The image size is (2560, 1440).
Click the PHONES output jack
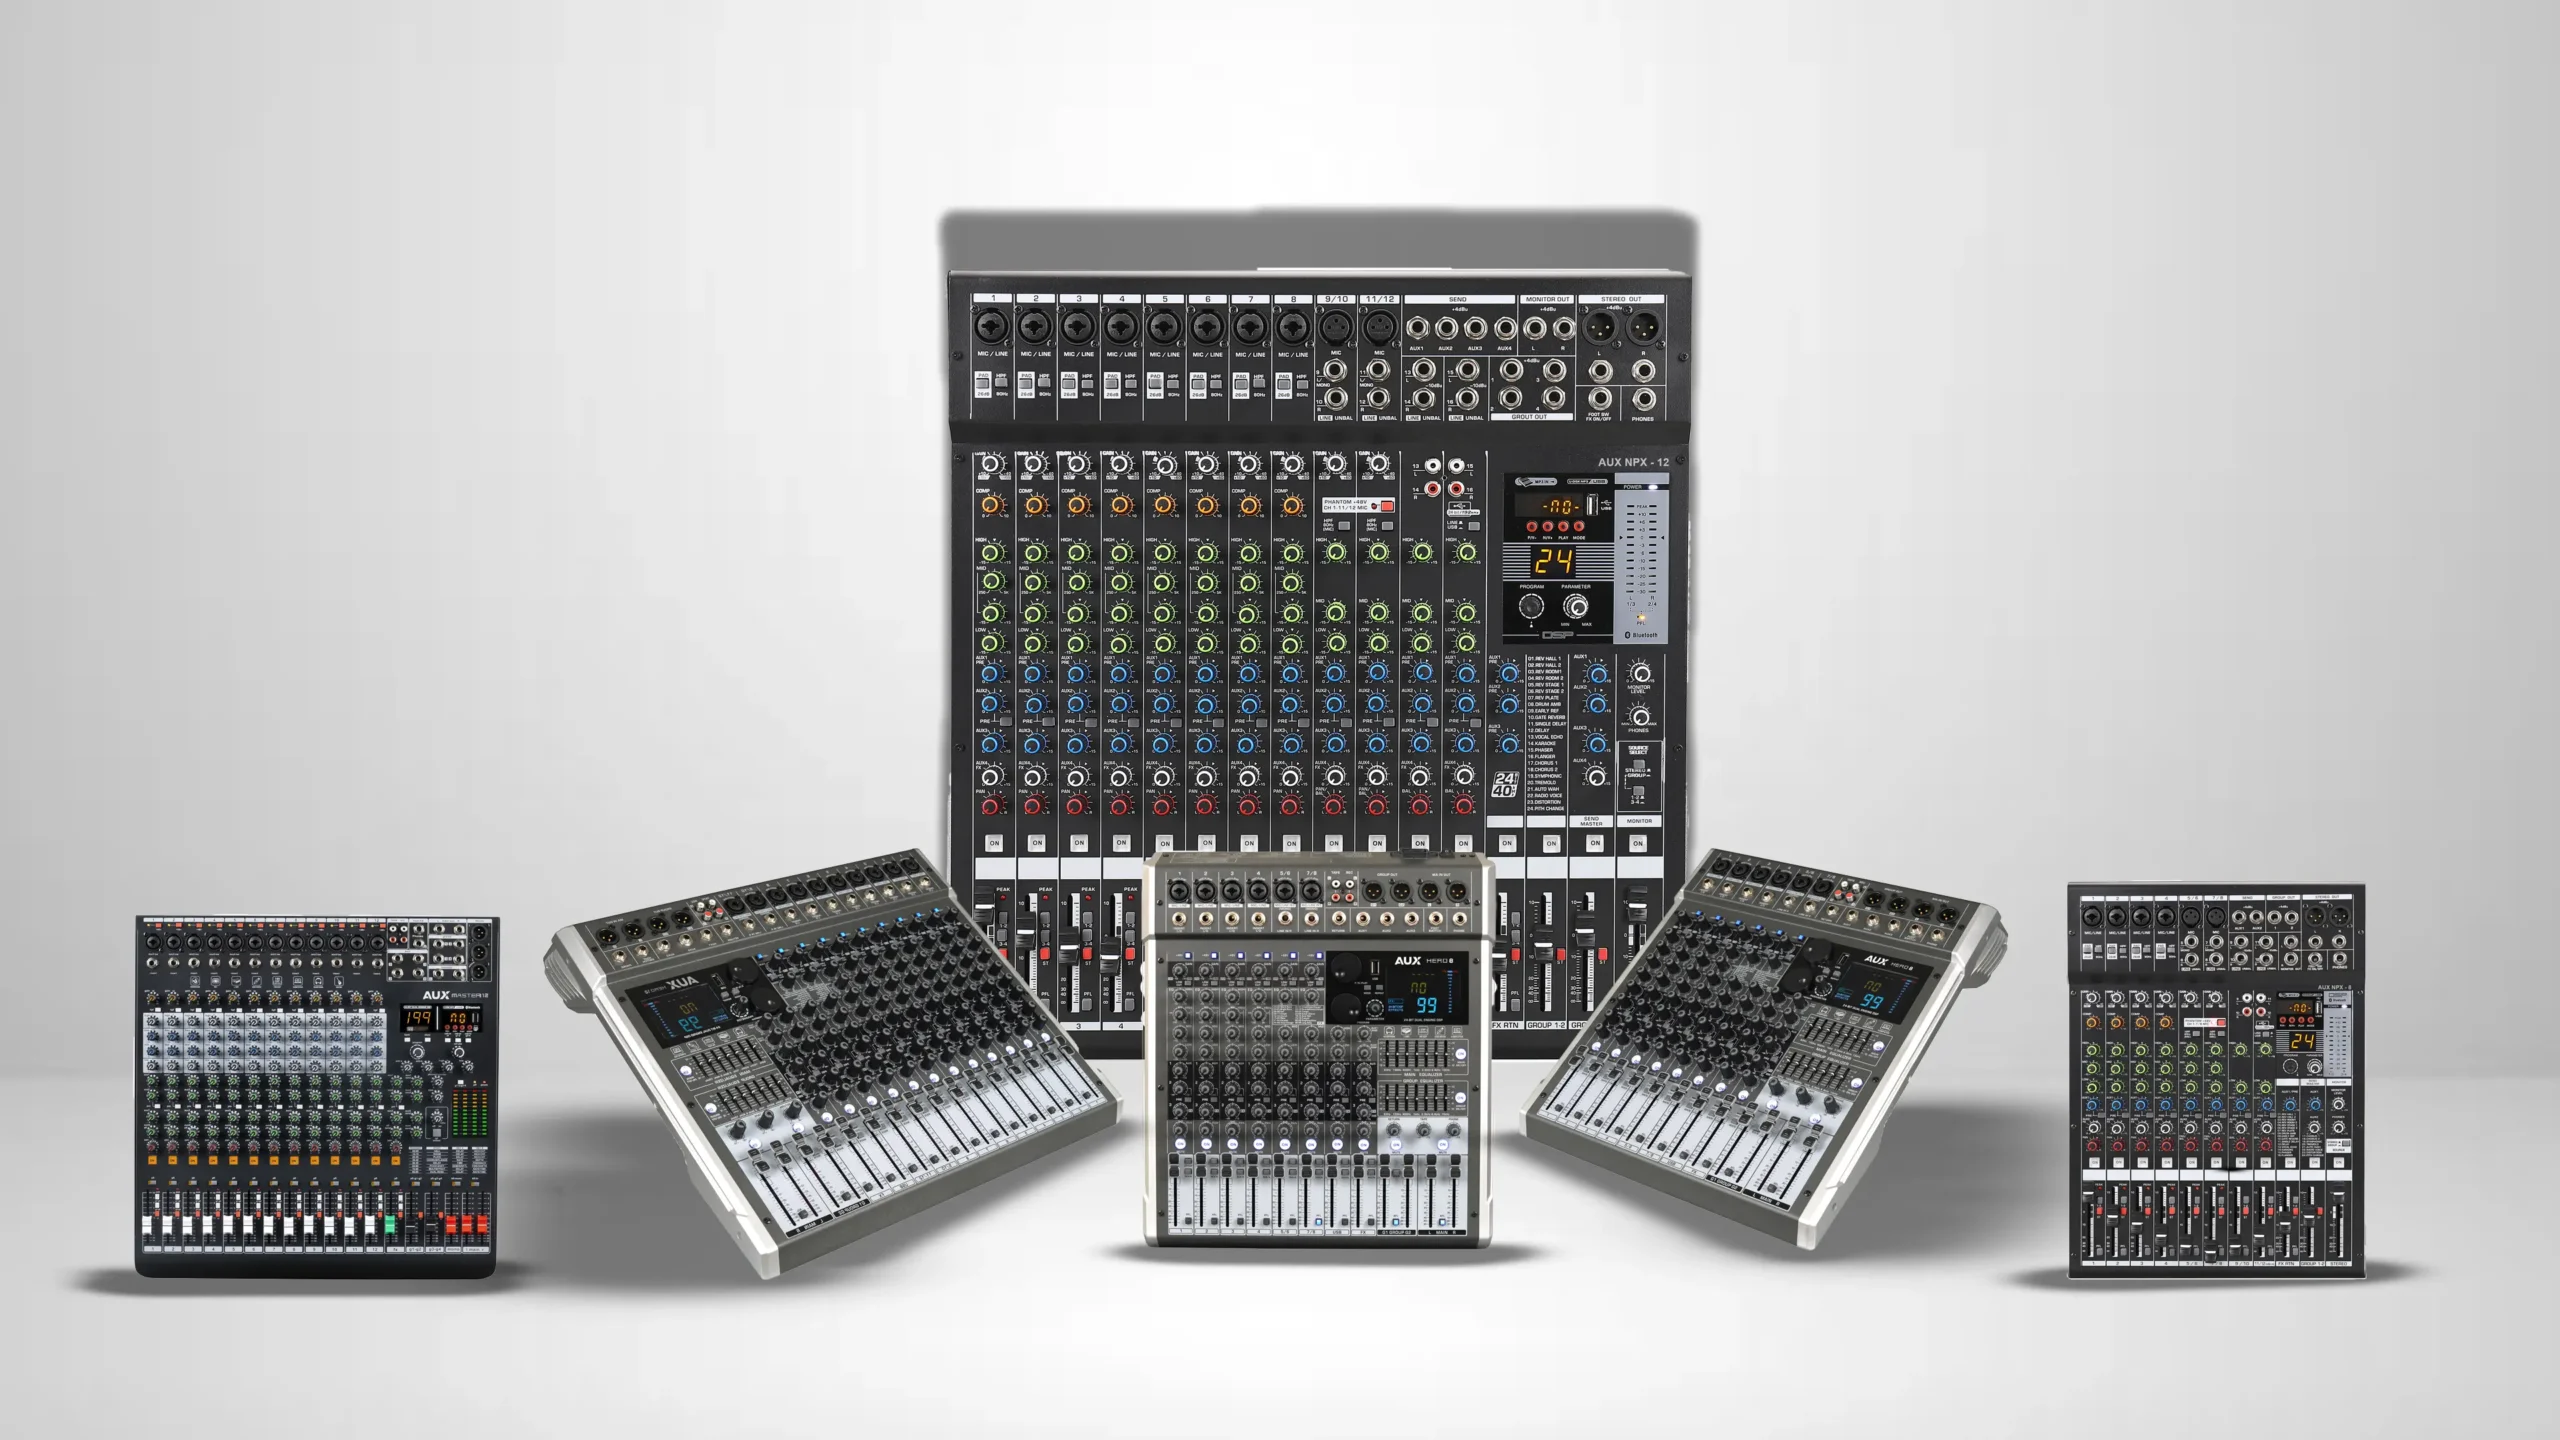[x=1643, y=399]
